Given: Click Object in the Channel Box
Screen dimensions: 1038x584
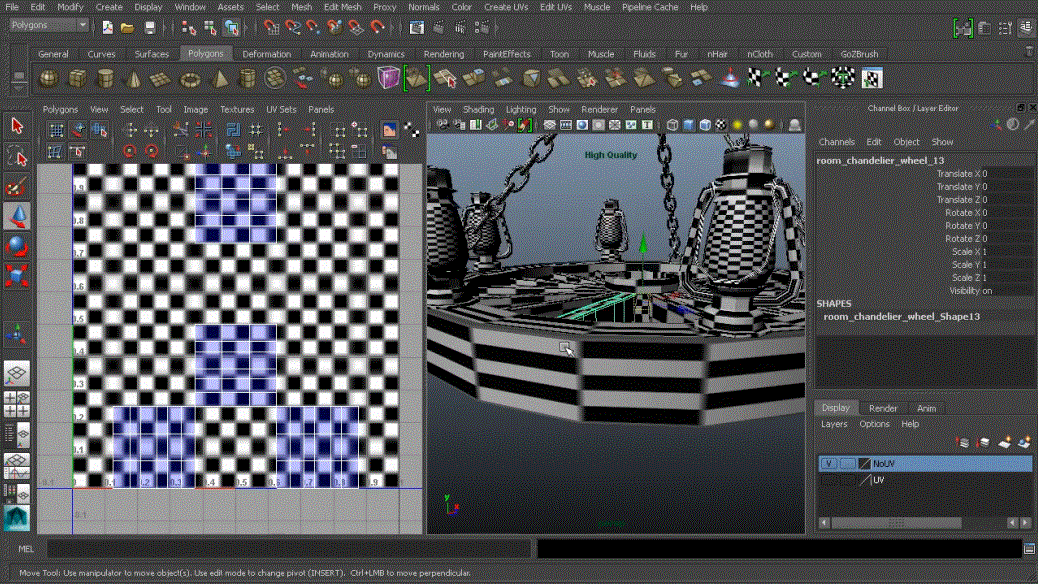Looking at the screenshot, I should pos(906,142).
